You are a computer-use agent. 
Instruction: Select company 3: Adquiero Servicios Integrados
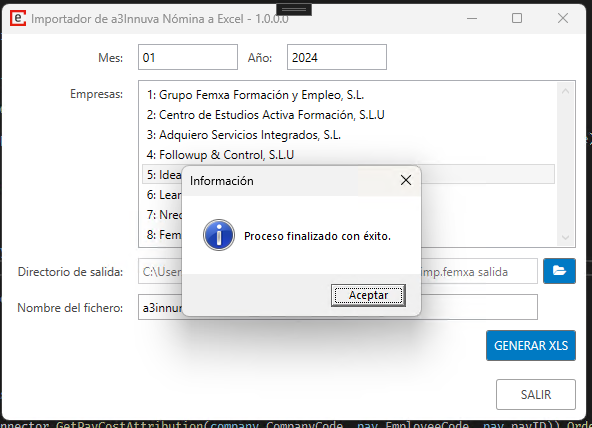pyautogui.click(x=348, y=135)
